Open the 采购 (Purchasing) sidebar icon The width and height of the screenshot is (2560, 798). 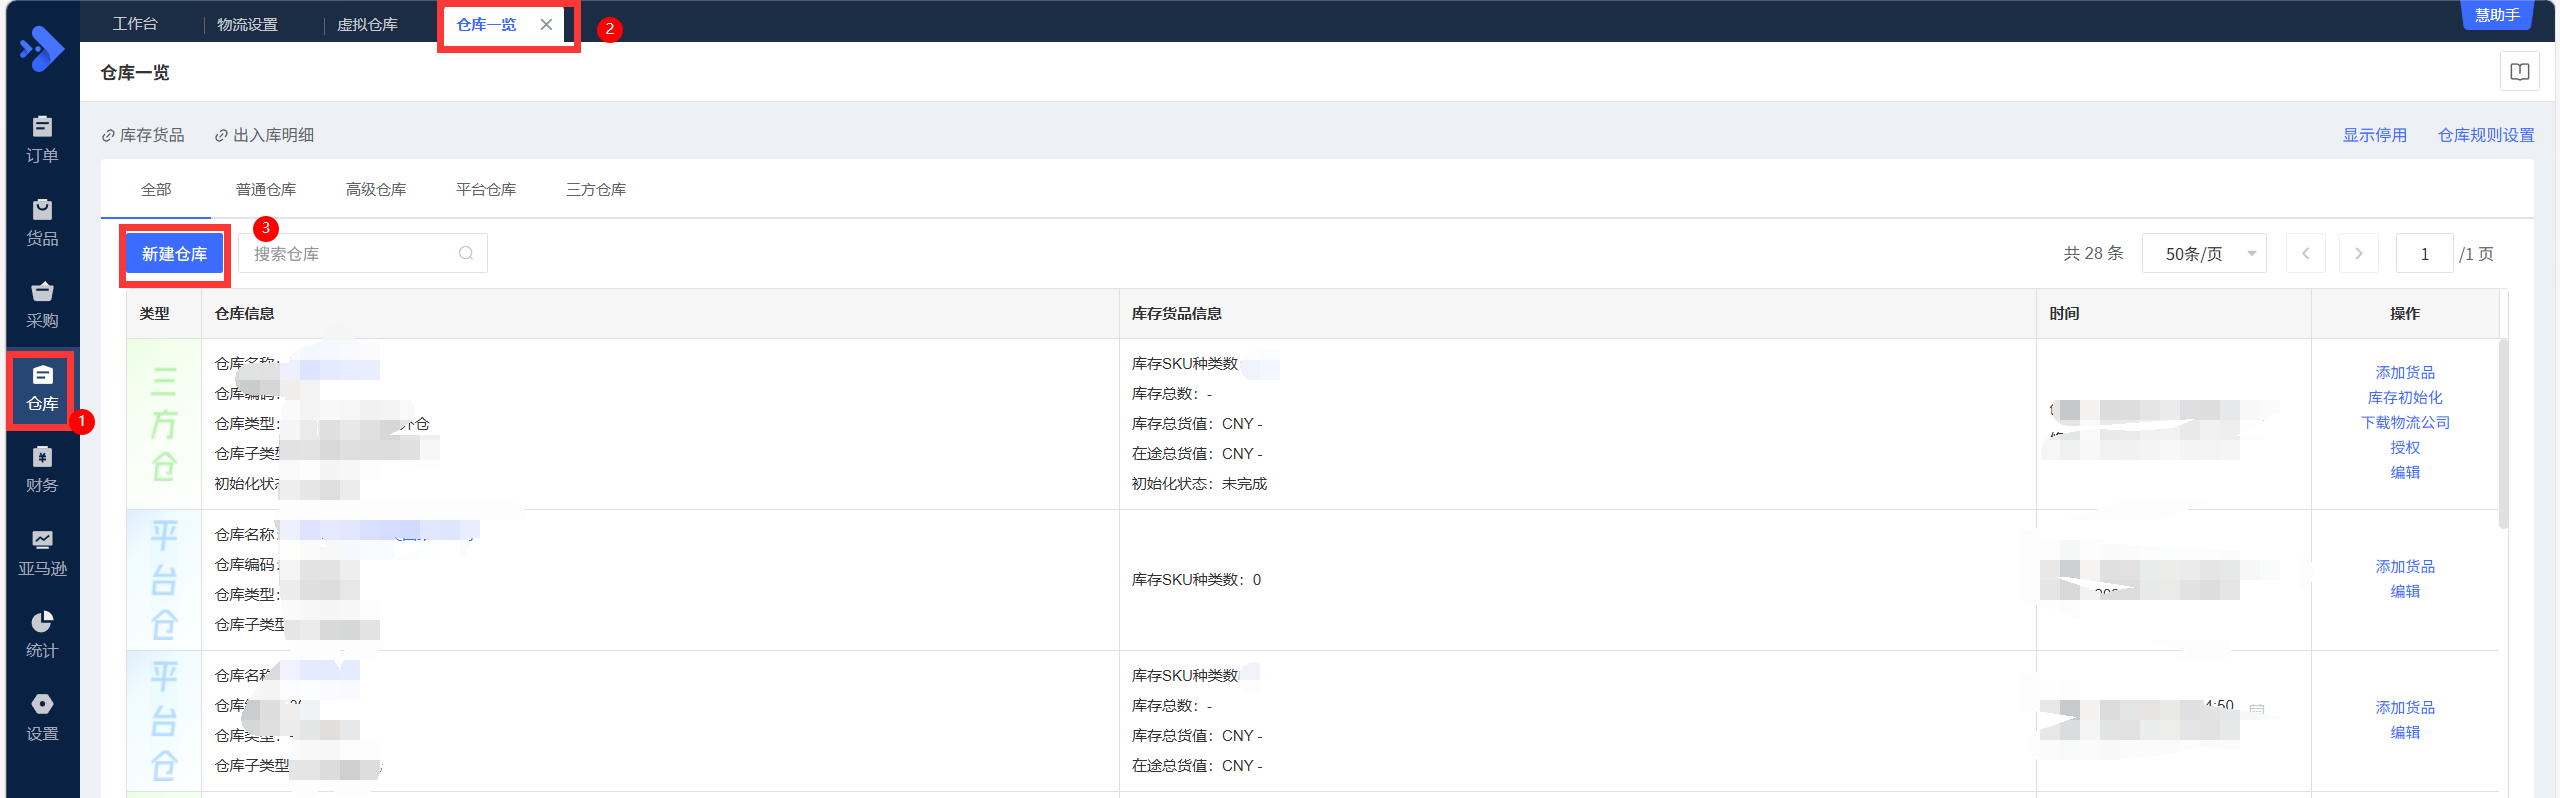click(x=42, y=304)
